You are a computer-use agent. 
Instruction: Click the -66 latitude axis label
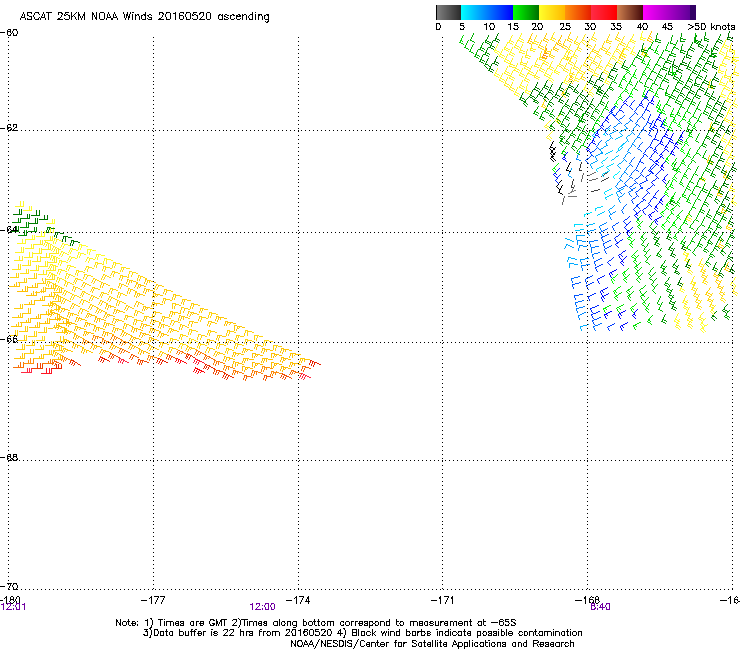9,339
